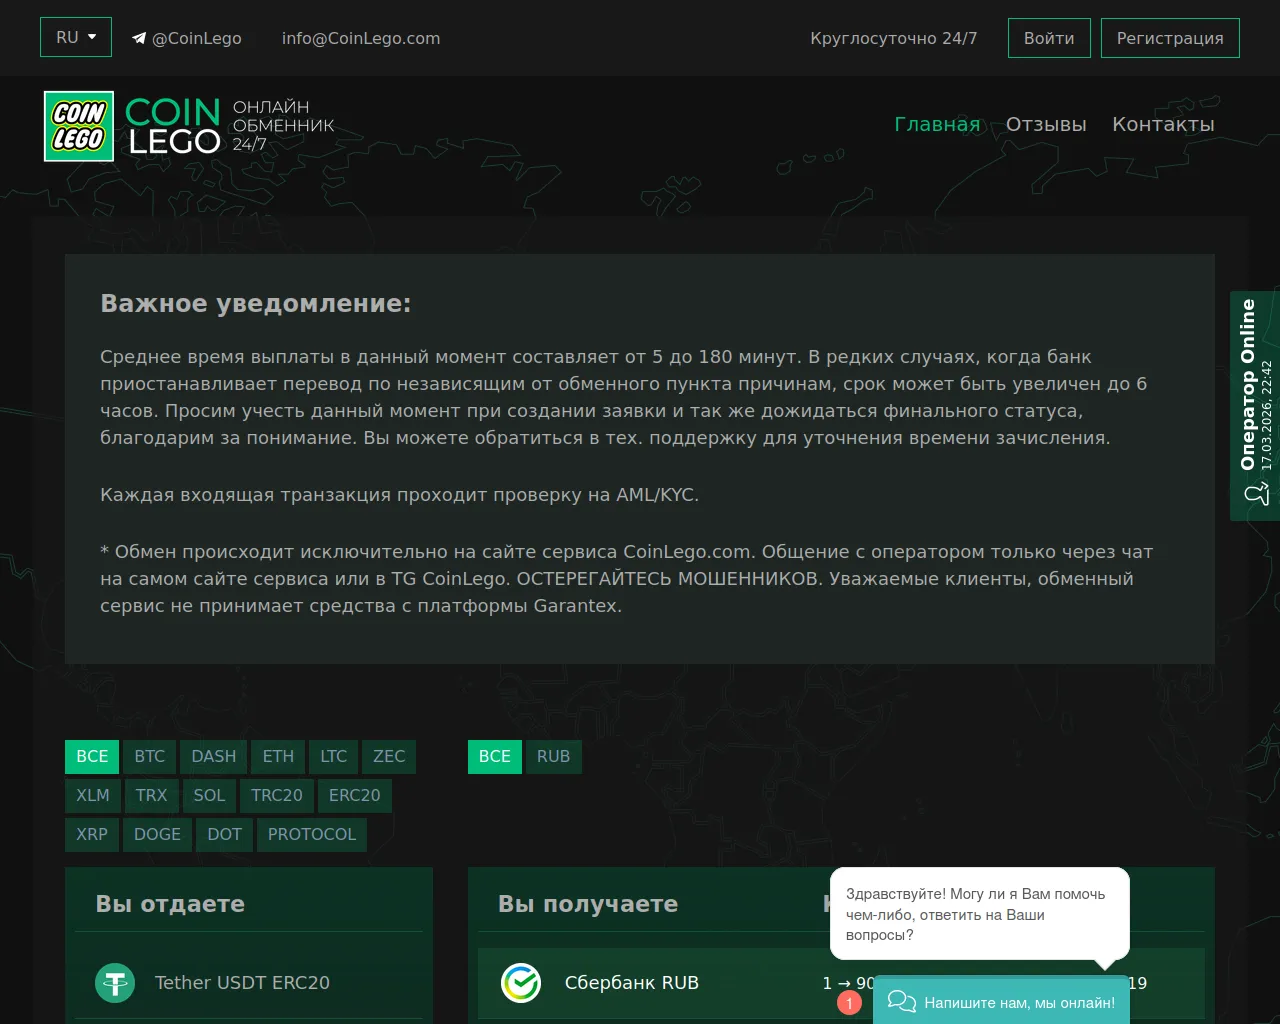This screenshot has width=1280, height=1024.
Task: Select the ВСЕ filter for give currencies
Action: [92, 757]
